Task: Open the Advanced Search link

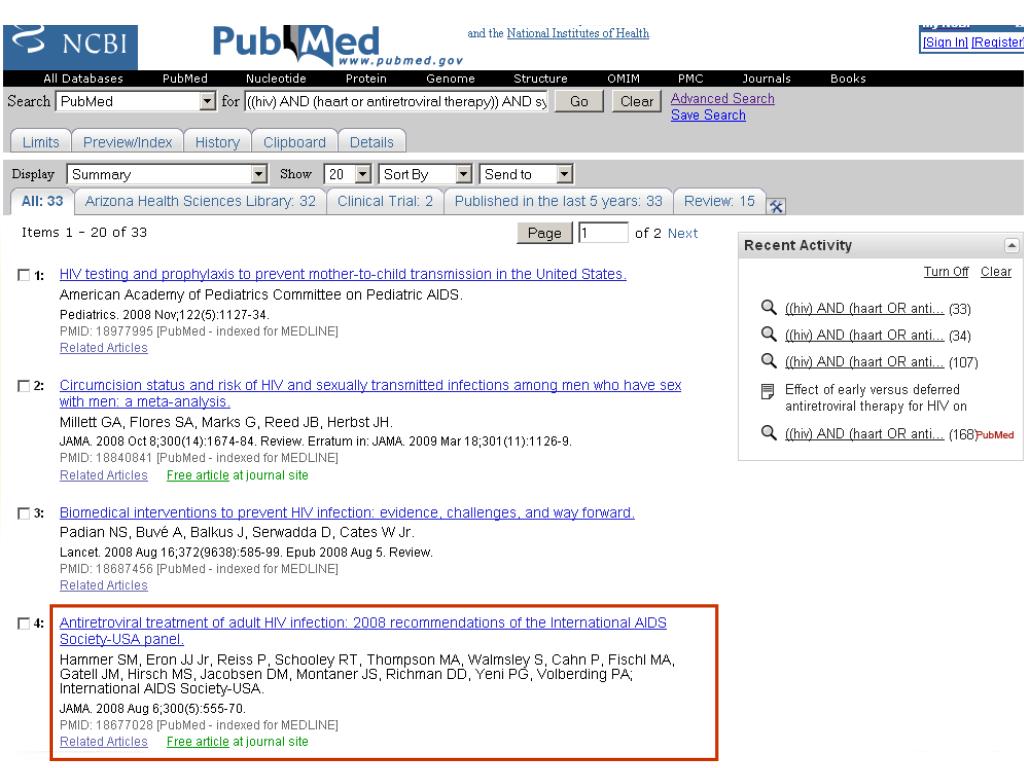Action: (x=722, y=99)
